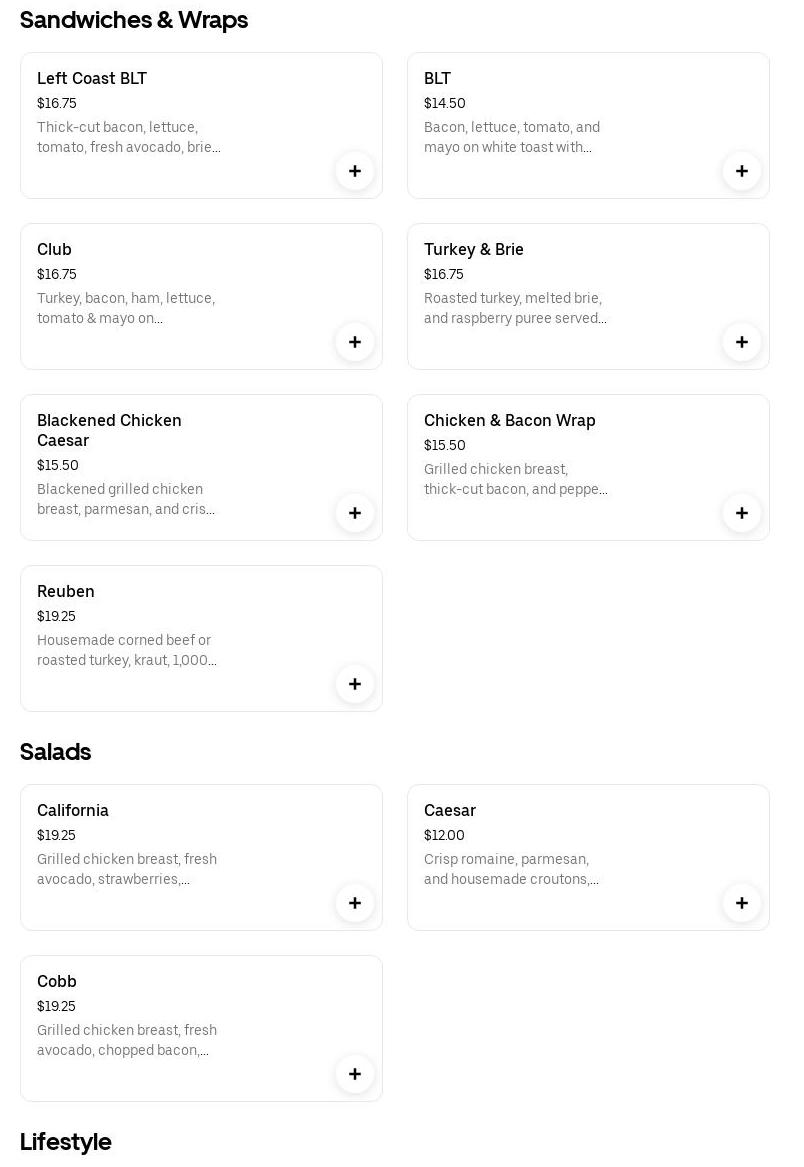Viewport: 804px width, 1167px height.
Task: Open the Club sandwich description
Action: click(x=126, y=308)
